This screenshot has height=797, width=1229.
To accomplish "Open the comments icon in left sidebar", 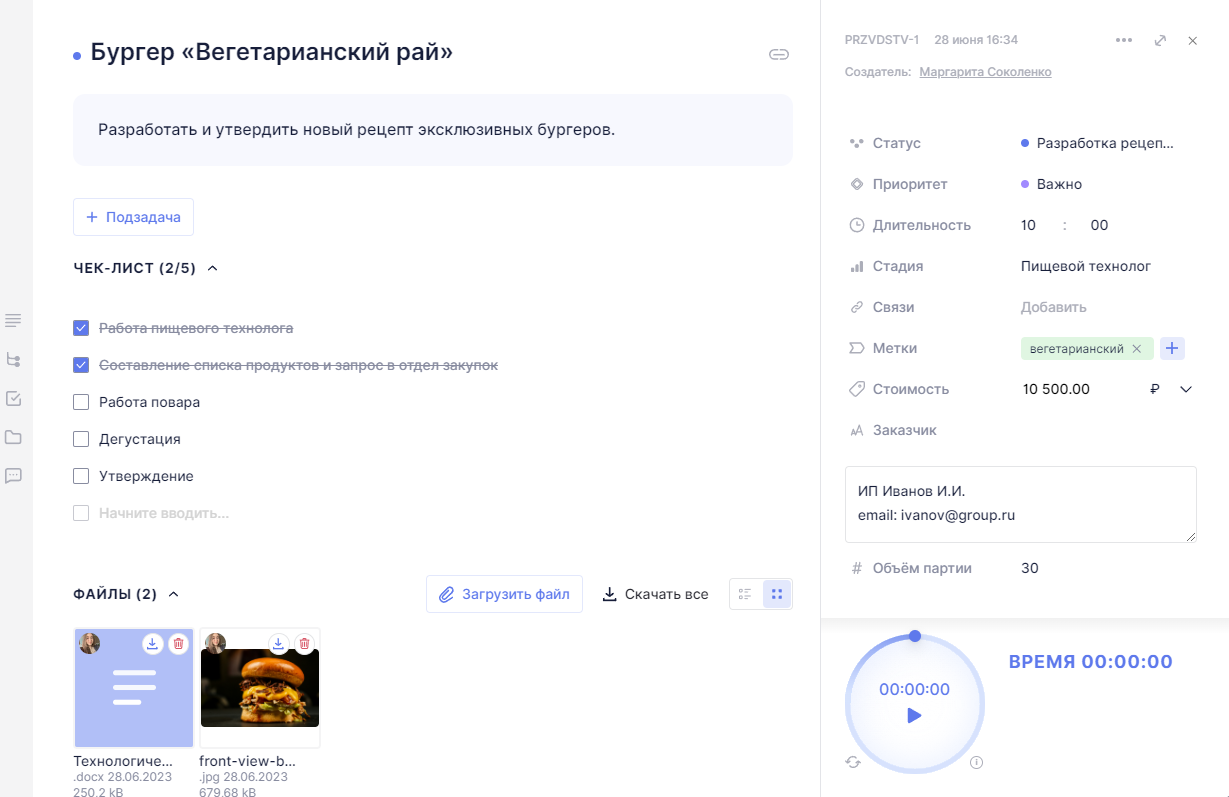I will tap(13, 476).
